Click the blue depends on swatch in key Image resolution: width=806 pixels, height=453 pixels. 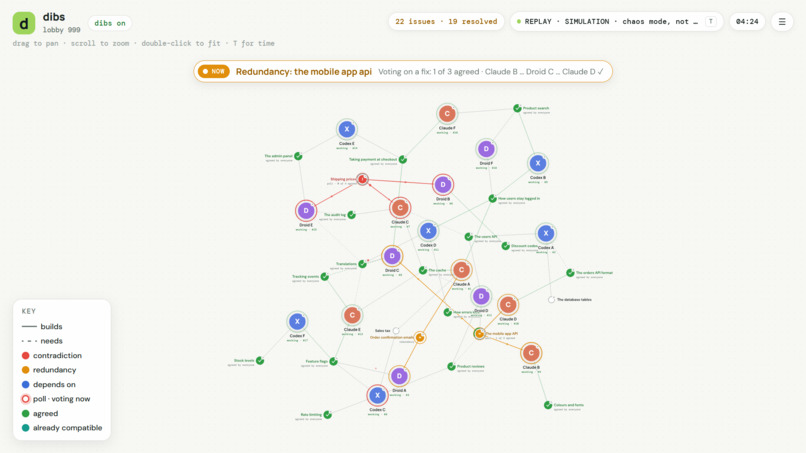(26, 384)
